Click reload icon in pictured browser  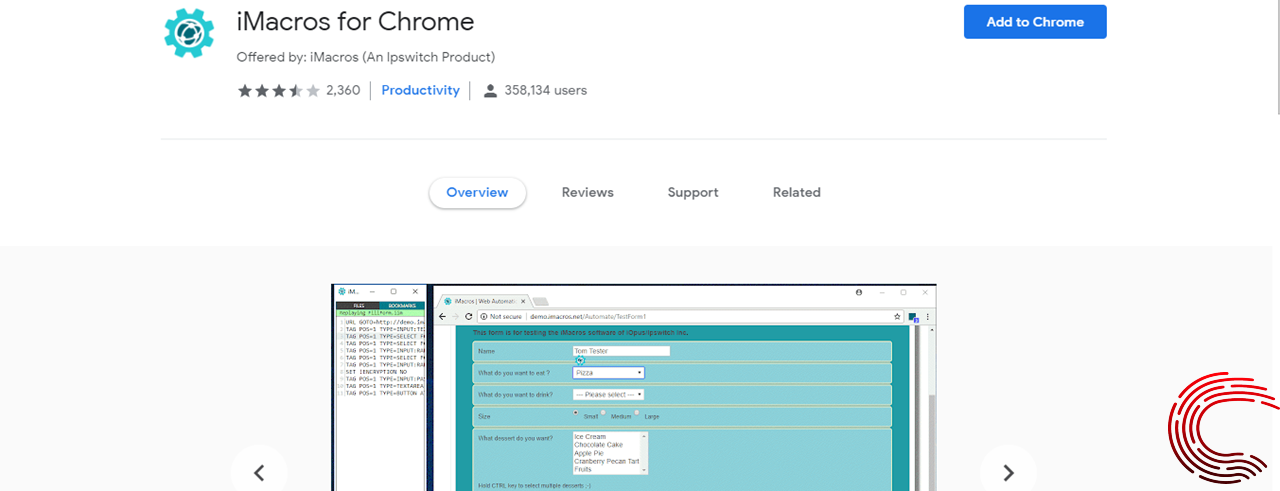[469, 316]
